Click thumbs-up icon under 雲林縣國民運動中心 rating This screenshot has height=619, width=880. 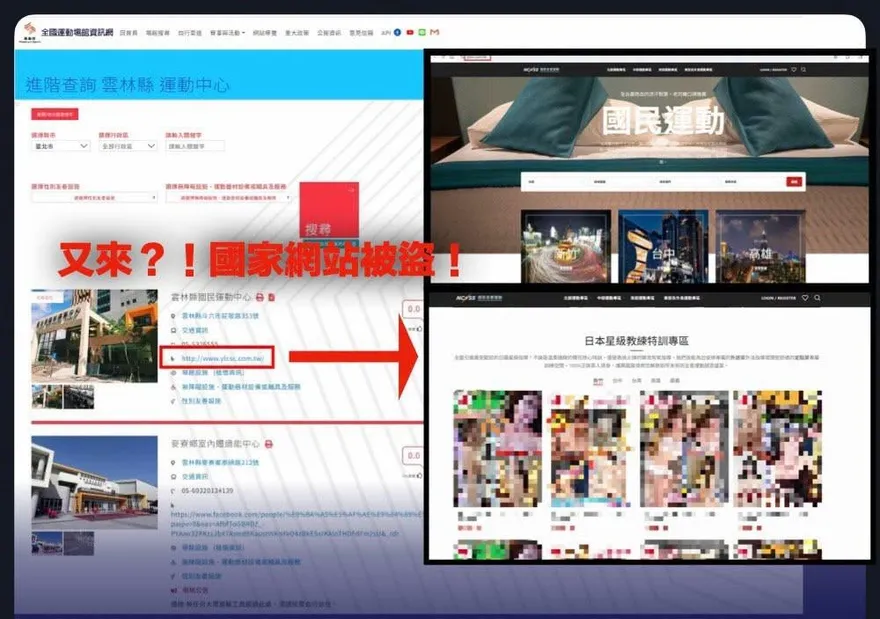click(419, 329)
